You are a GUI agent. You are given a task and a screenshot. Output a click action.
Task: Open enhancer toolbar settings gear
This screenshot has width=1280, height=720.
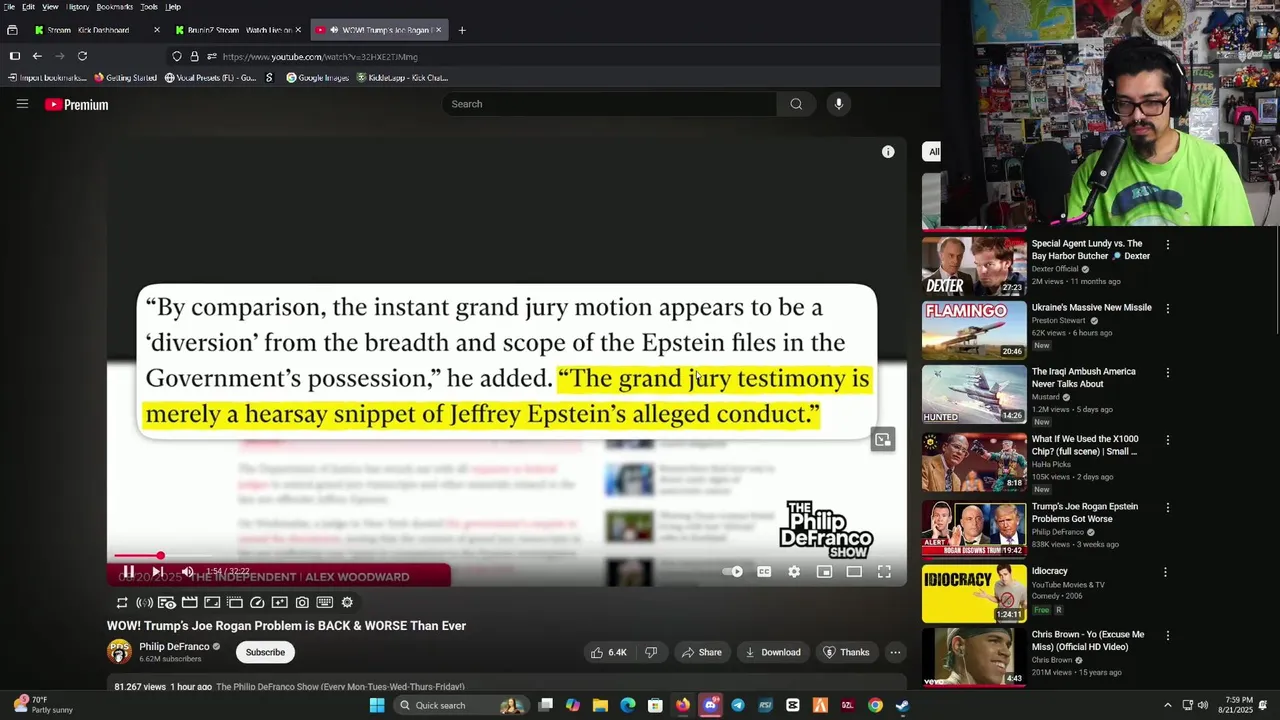347,602
